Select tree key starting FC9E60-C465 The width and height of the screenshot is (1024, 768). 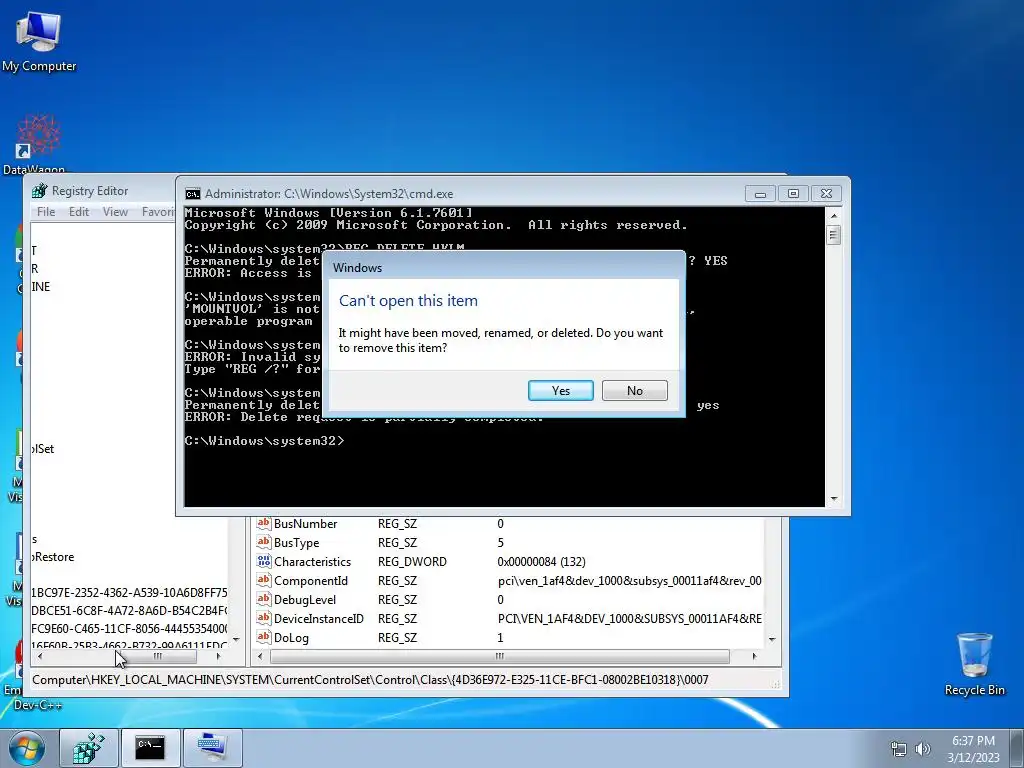tap(129, 628)
